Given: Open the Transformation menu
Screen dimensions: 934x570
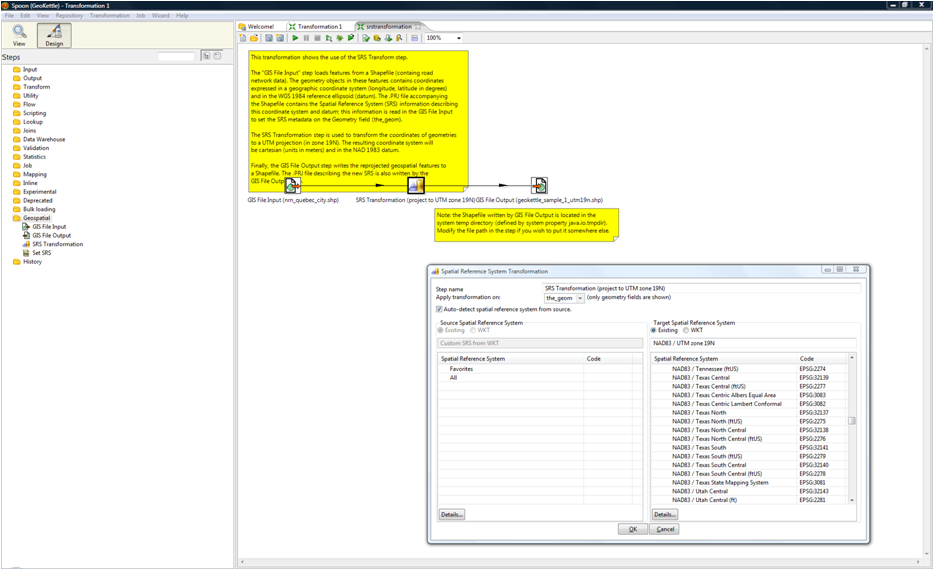Looking at the screenshot, I should click(x=110, y=15).
